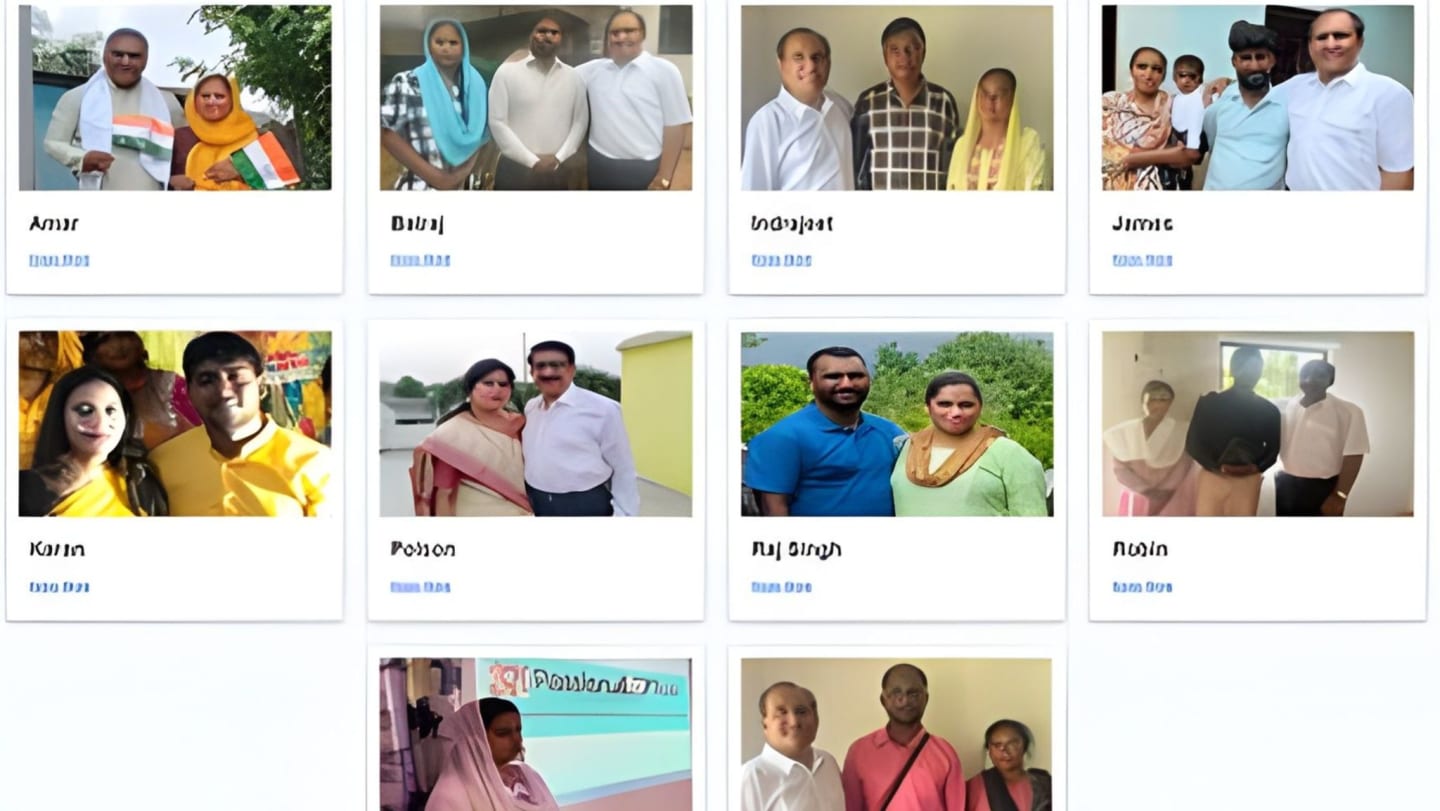This screenshot has height=811, width=1440.
Task: Open photo of couple holding Indian flags
Action: (175, 97)
